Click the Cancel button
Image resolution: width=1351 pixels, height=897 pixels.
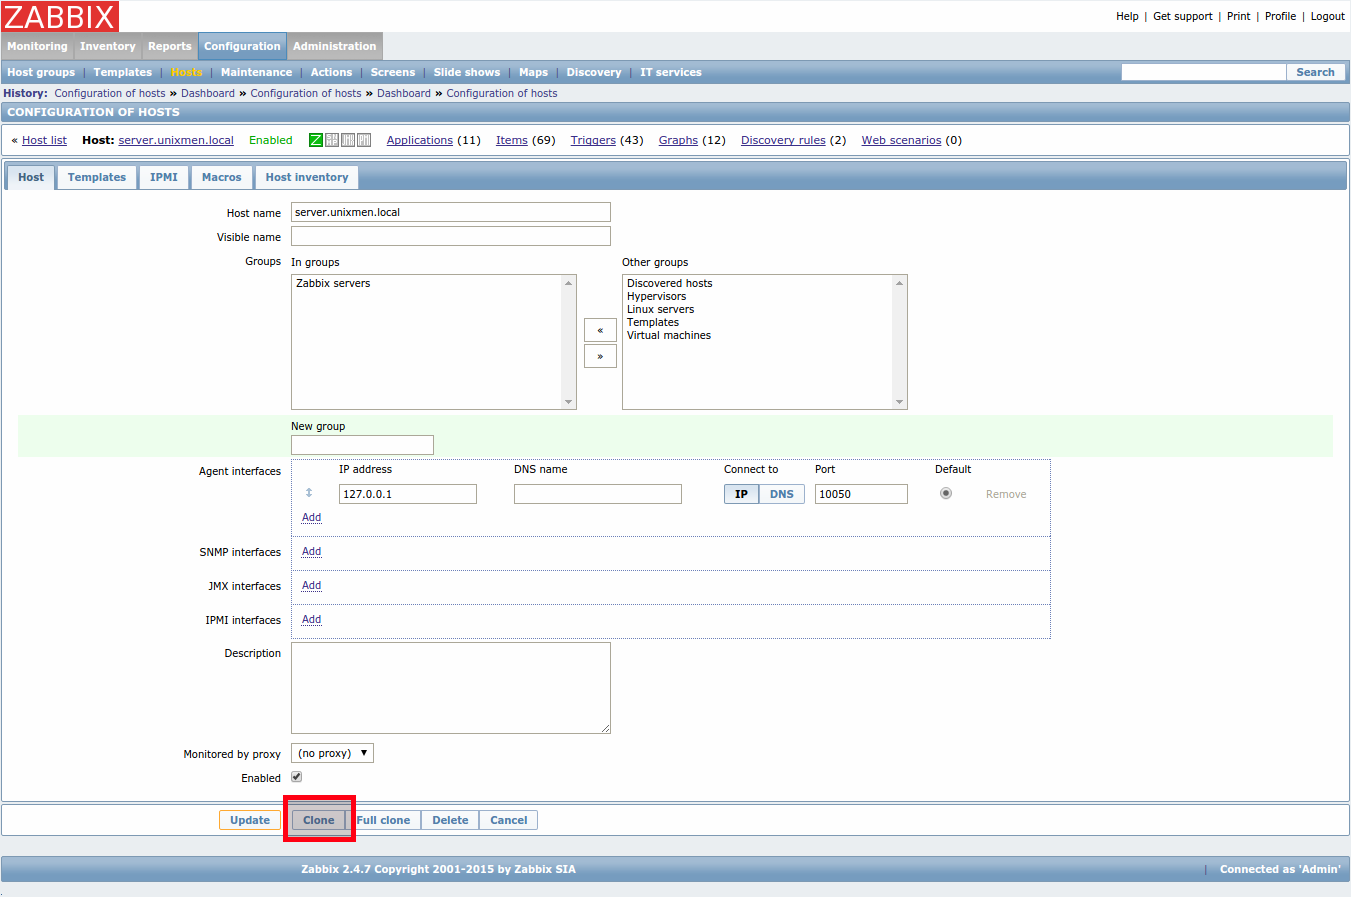click(x=509, y=820)
